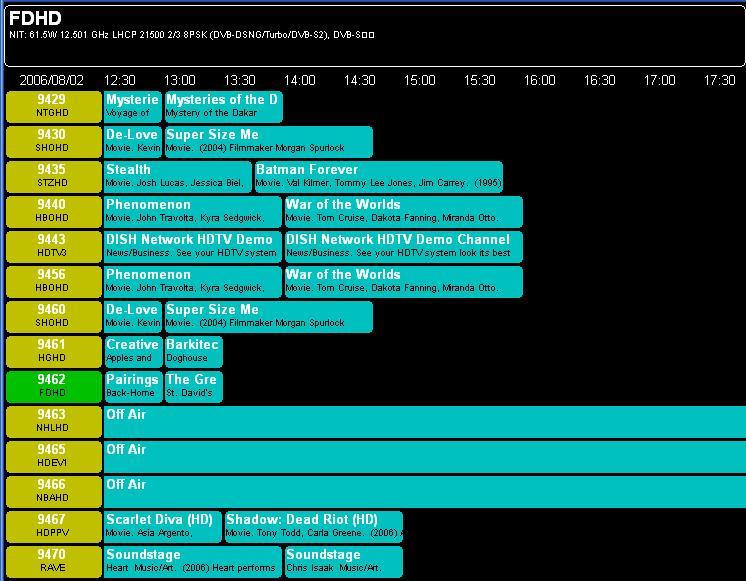Click the 16:30 time header
Screen dimensions: 746x581
(599, 80)
